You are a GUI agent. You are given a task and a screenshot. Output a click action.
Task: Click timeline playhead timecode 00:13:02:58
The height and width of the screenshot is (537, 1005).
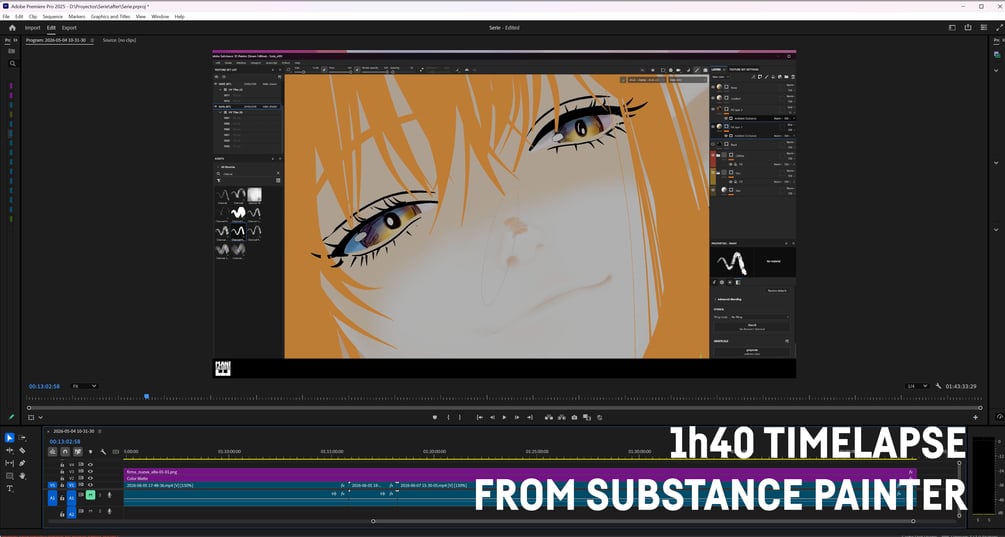(65, 442)
